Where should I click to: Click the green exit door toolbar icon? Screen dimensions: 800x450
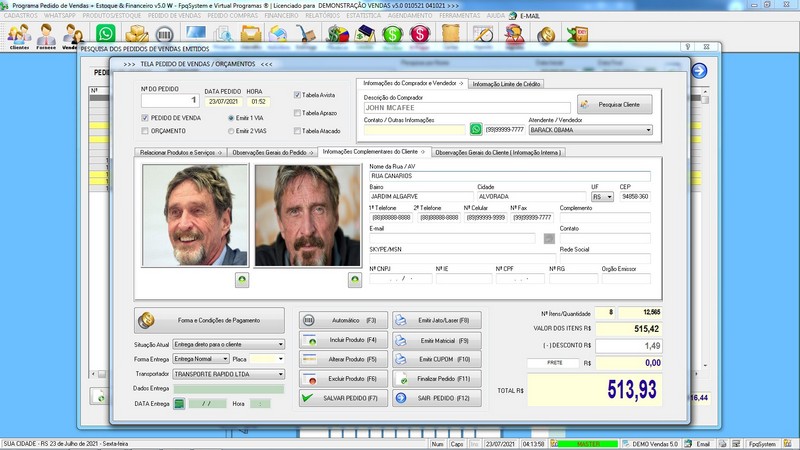click(x=578, y=35)
